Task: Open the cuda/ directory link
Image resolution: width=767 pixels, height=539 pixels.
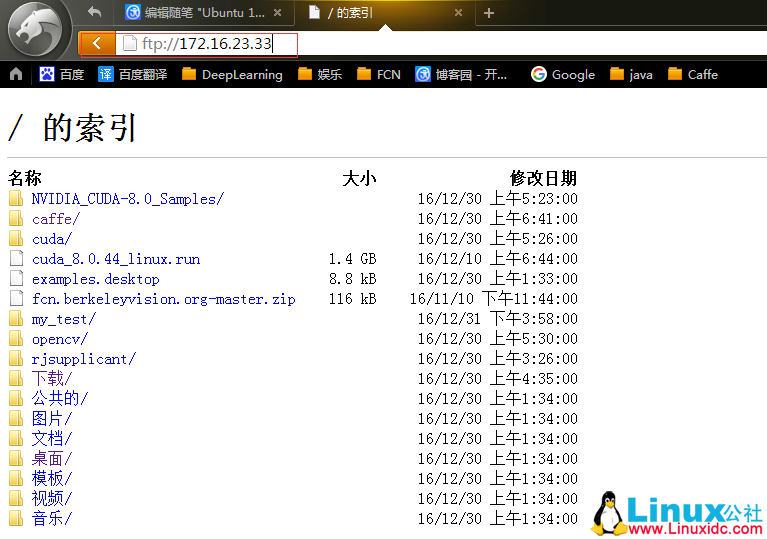Action: (52, 239)
